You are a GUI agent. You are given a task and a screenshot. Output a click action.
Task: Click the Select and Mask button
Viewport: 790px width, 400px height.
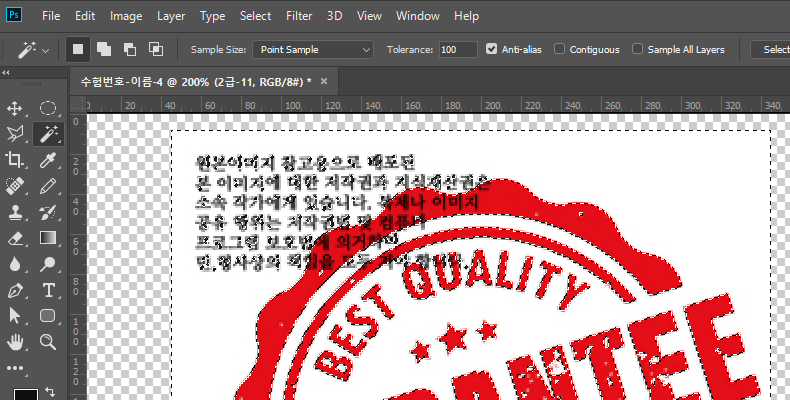coord(770,49)
